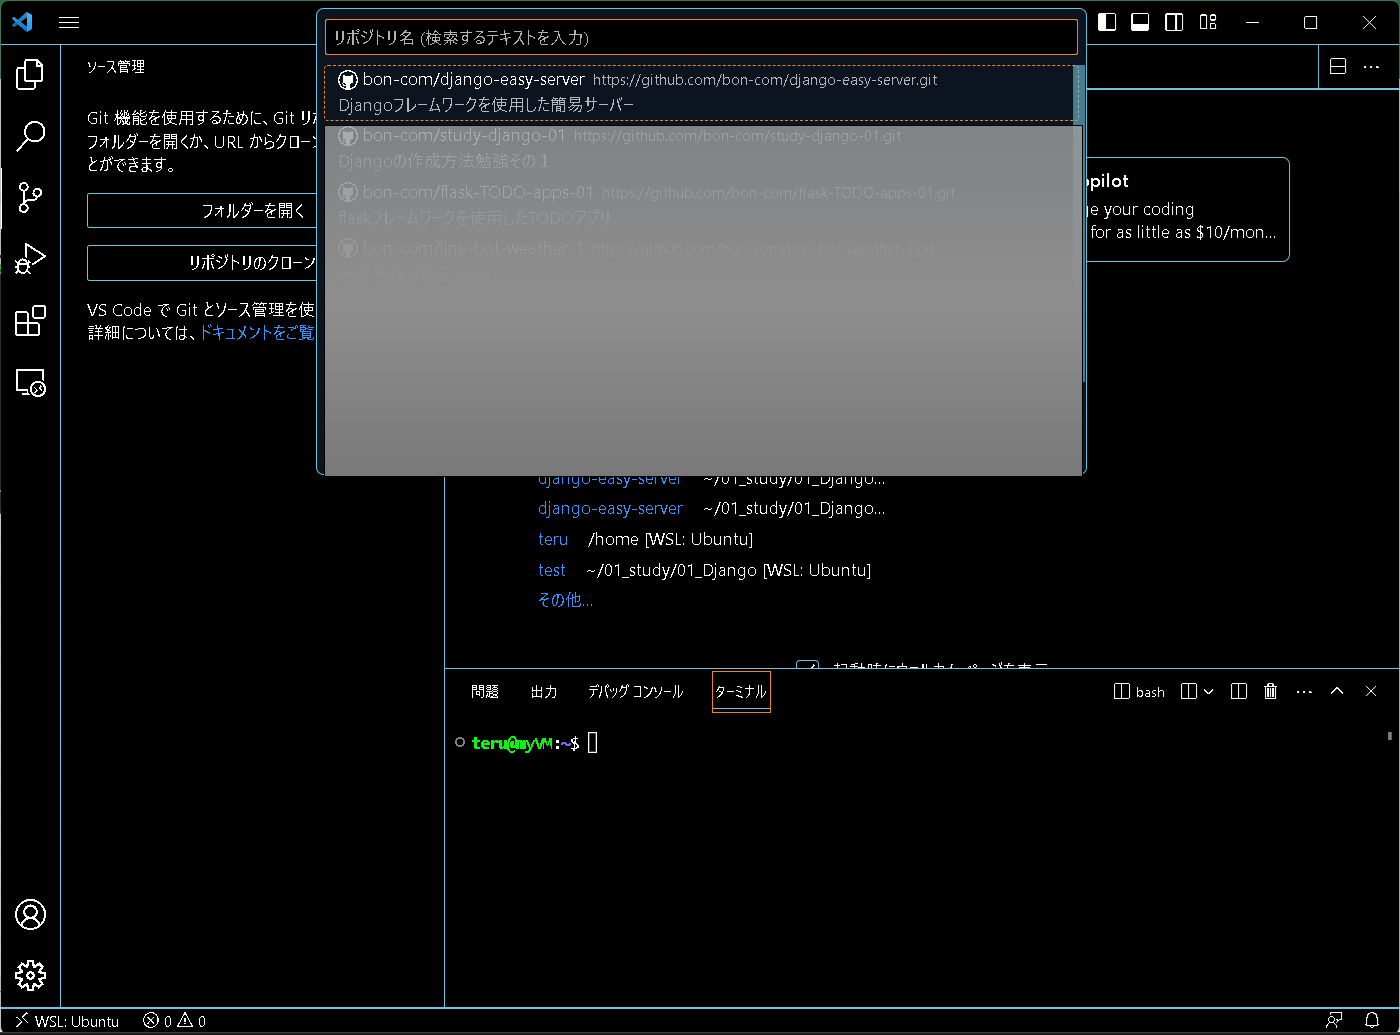
Task: Select the bash terminal label
Action: [1139, 692]
